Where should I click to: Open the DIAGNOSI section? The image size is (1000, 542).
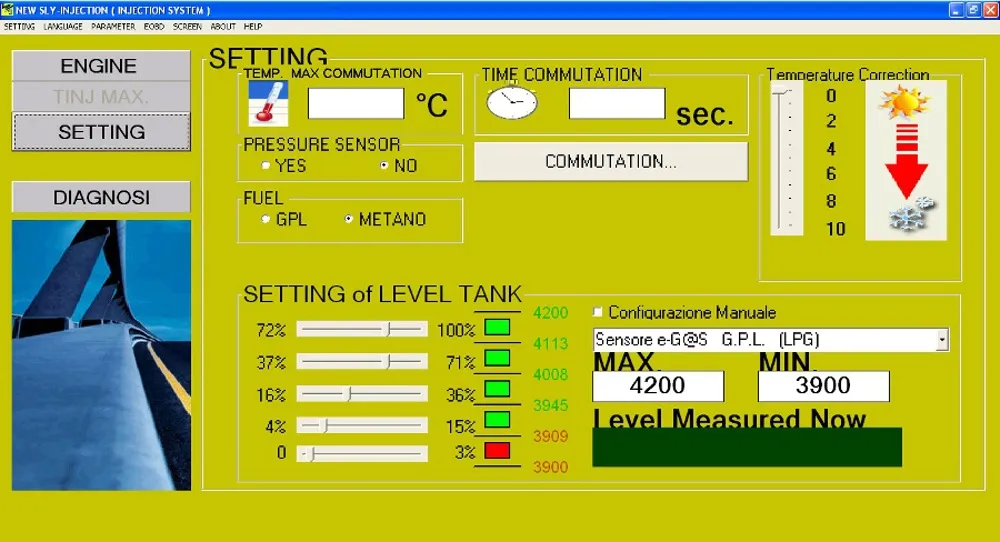[101, 197]
